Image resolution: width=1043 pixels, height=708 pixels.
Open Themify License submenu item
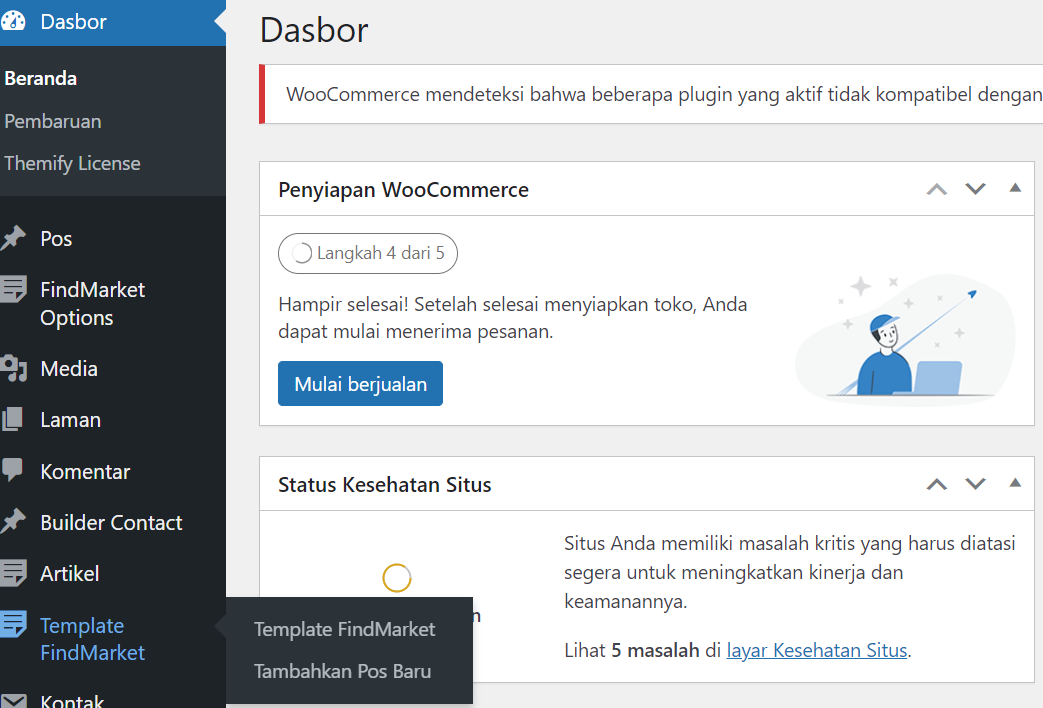tap(72, 163)
